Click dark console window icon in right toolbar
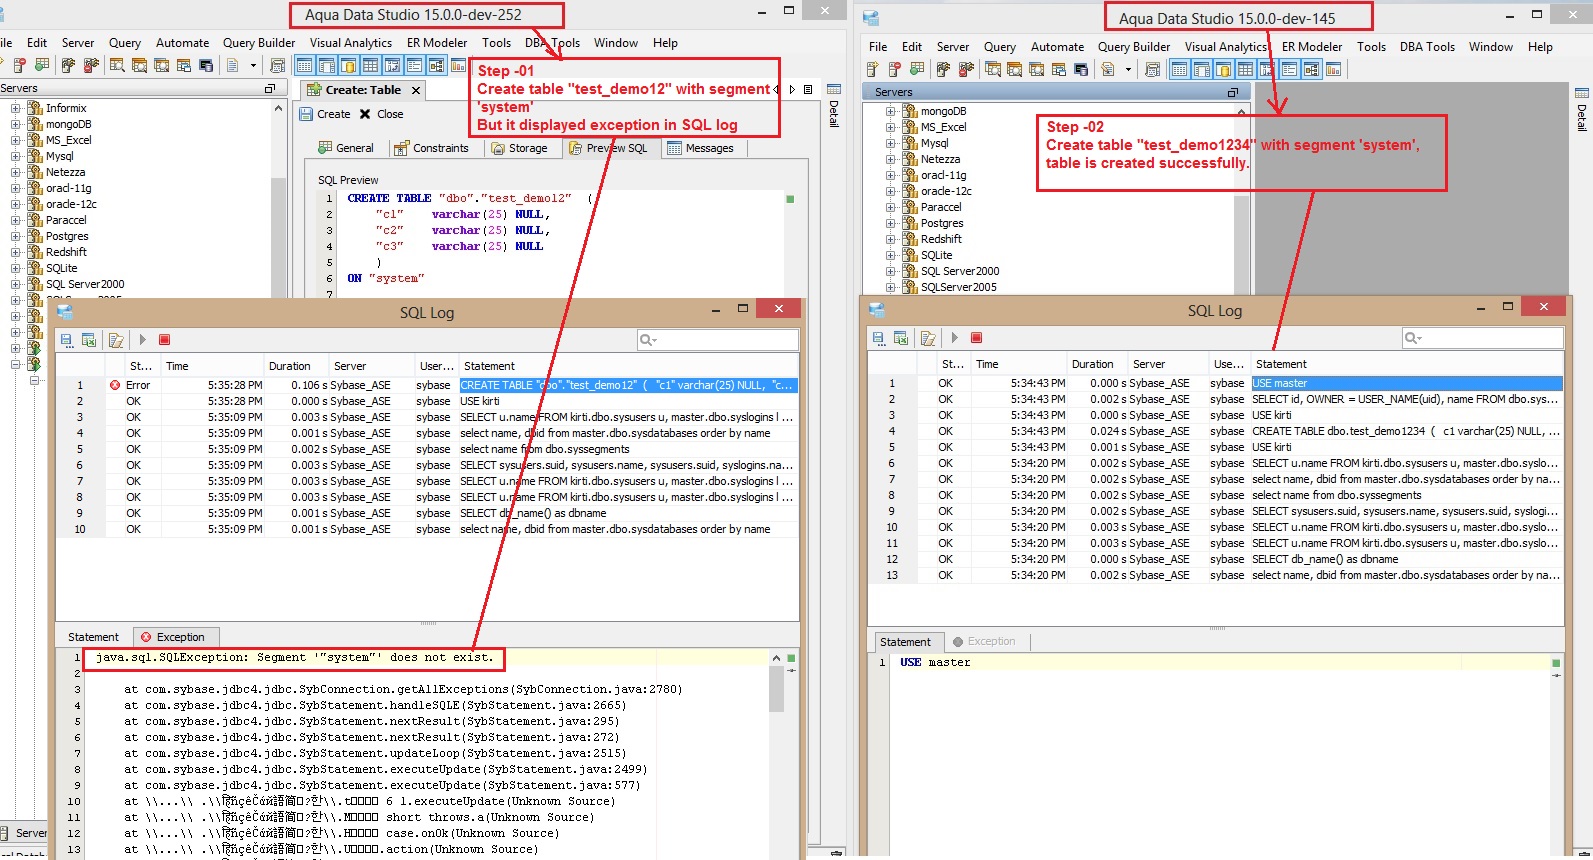 (x=1081, y=69)
